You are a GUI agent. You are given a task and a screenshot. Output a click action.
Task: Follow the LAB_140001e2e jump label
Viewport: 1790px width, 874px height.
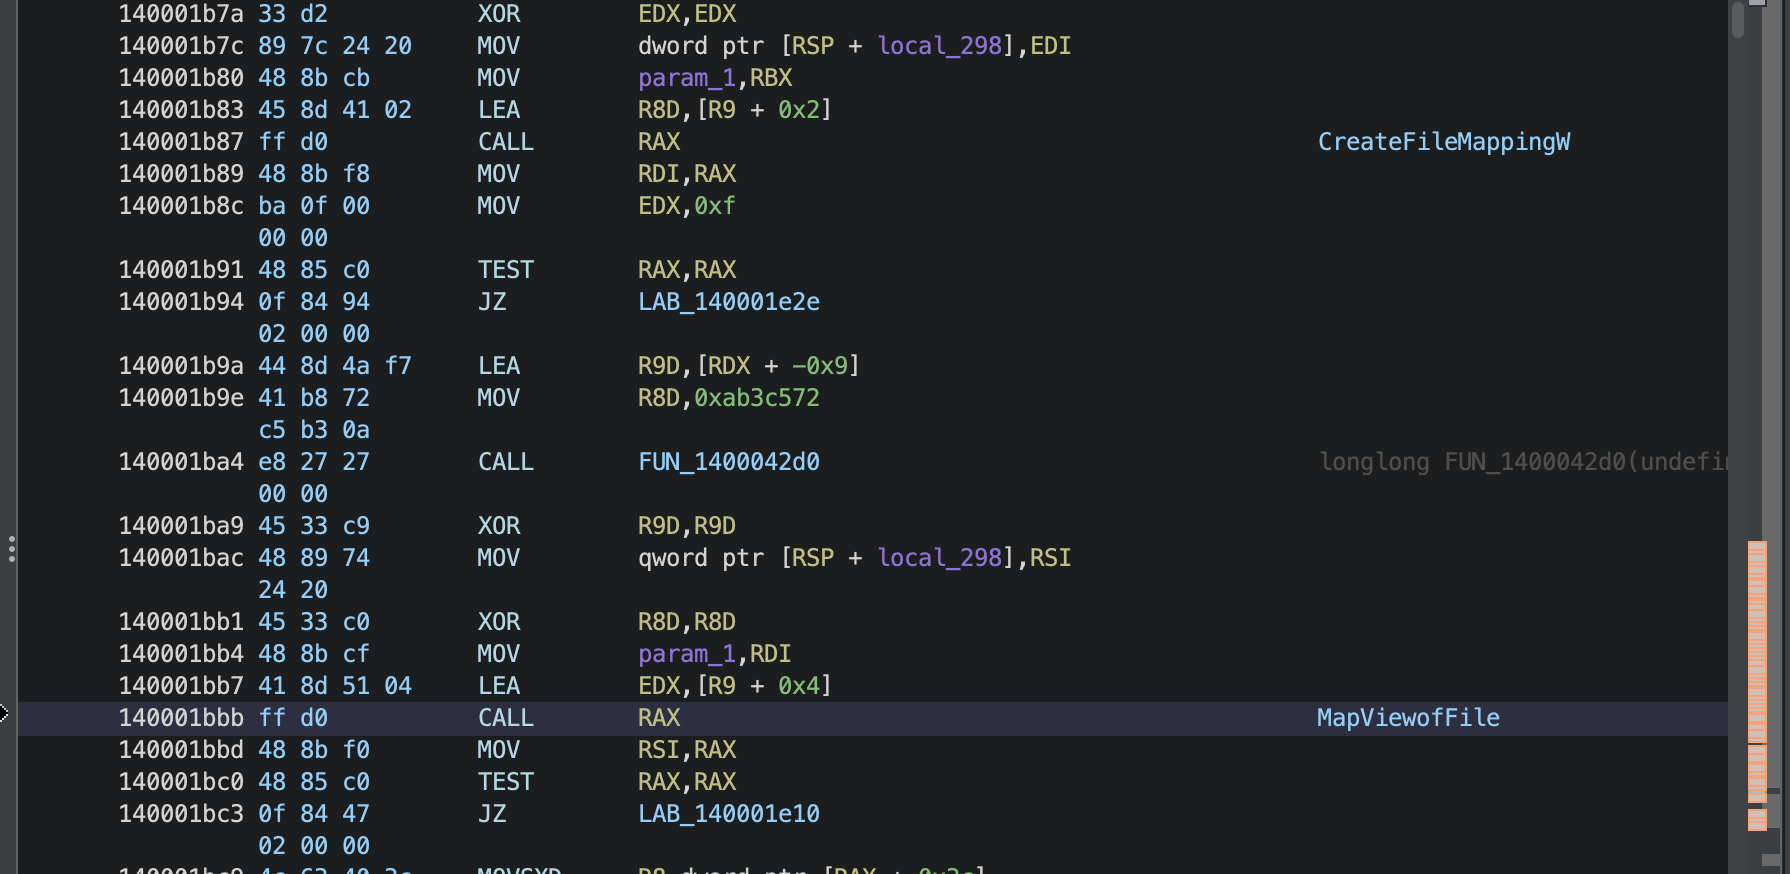(729, 302)
